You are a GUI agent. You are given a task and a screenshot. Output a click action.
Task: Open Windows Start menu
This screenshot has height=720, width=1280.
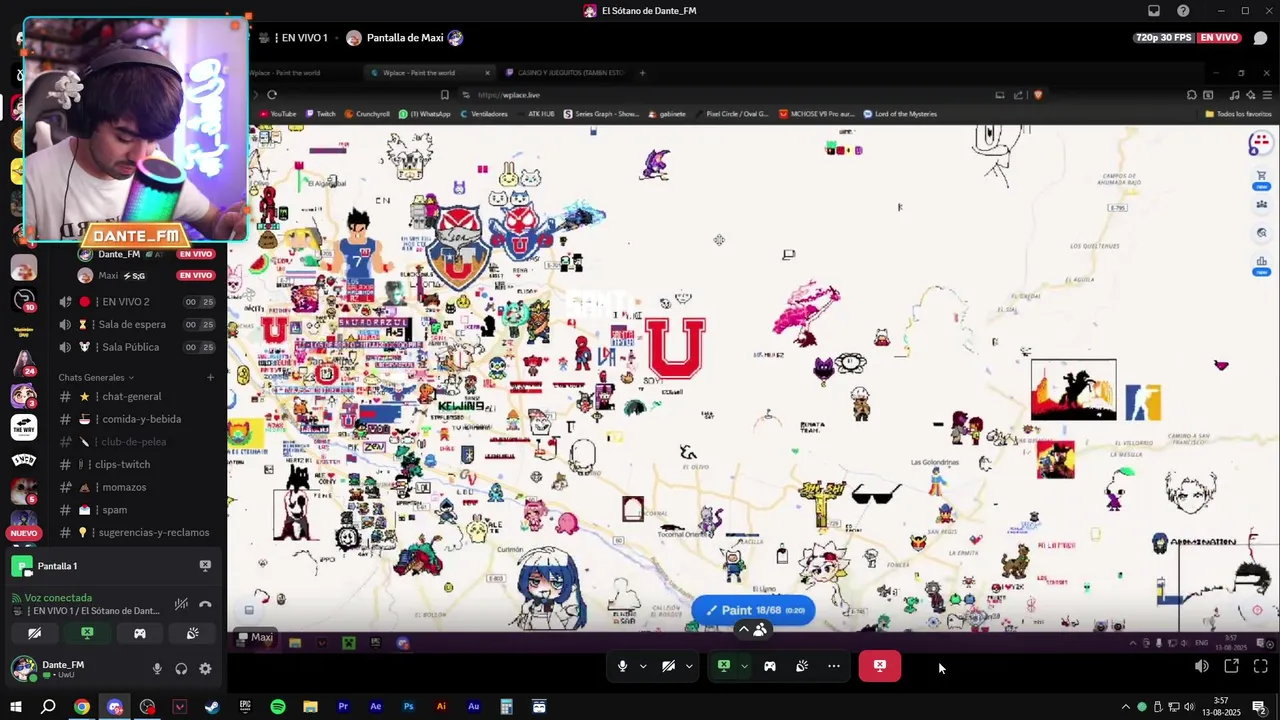(x=16, y=707)
